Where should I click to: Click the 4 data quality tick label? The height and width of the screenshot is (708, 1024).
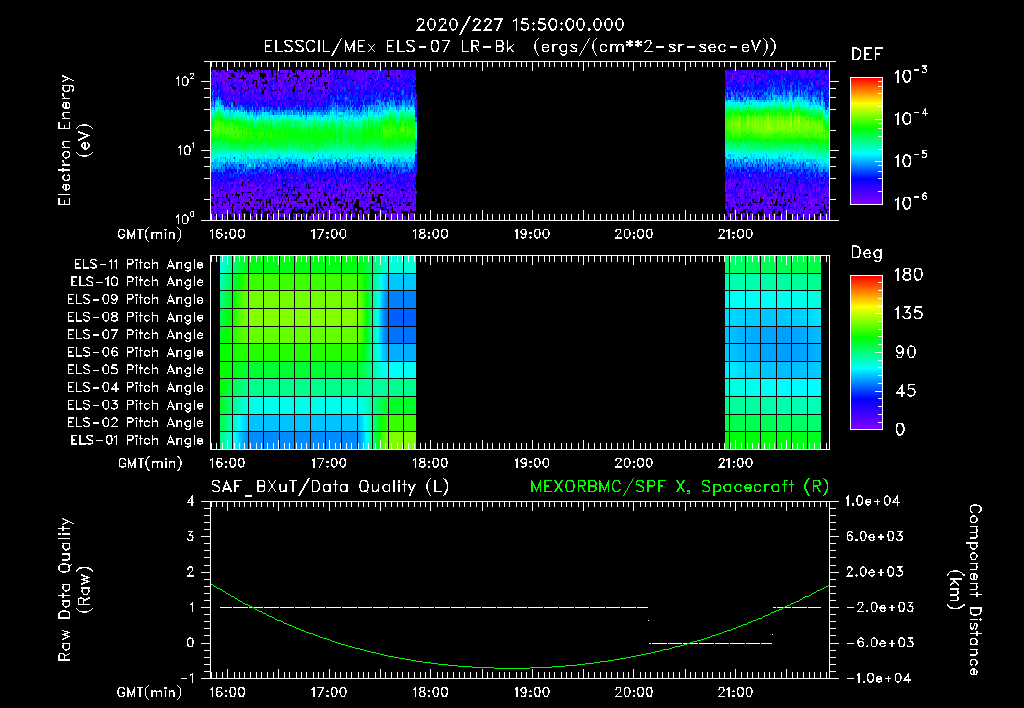[x=191, y=501]
